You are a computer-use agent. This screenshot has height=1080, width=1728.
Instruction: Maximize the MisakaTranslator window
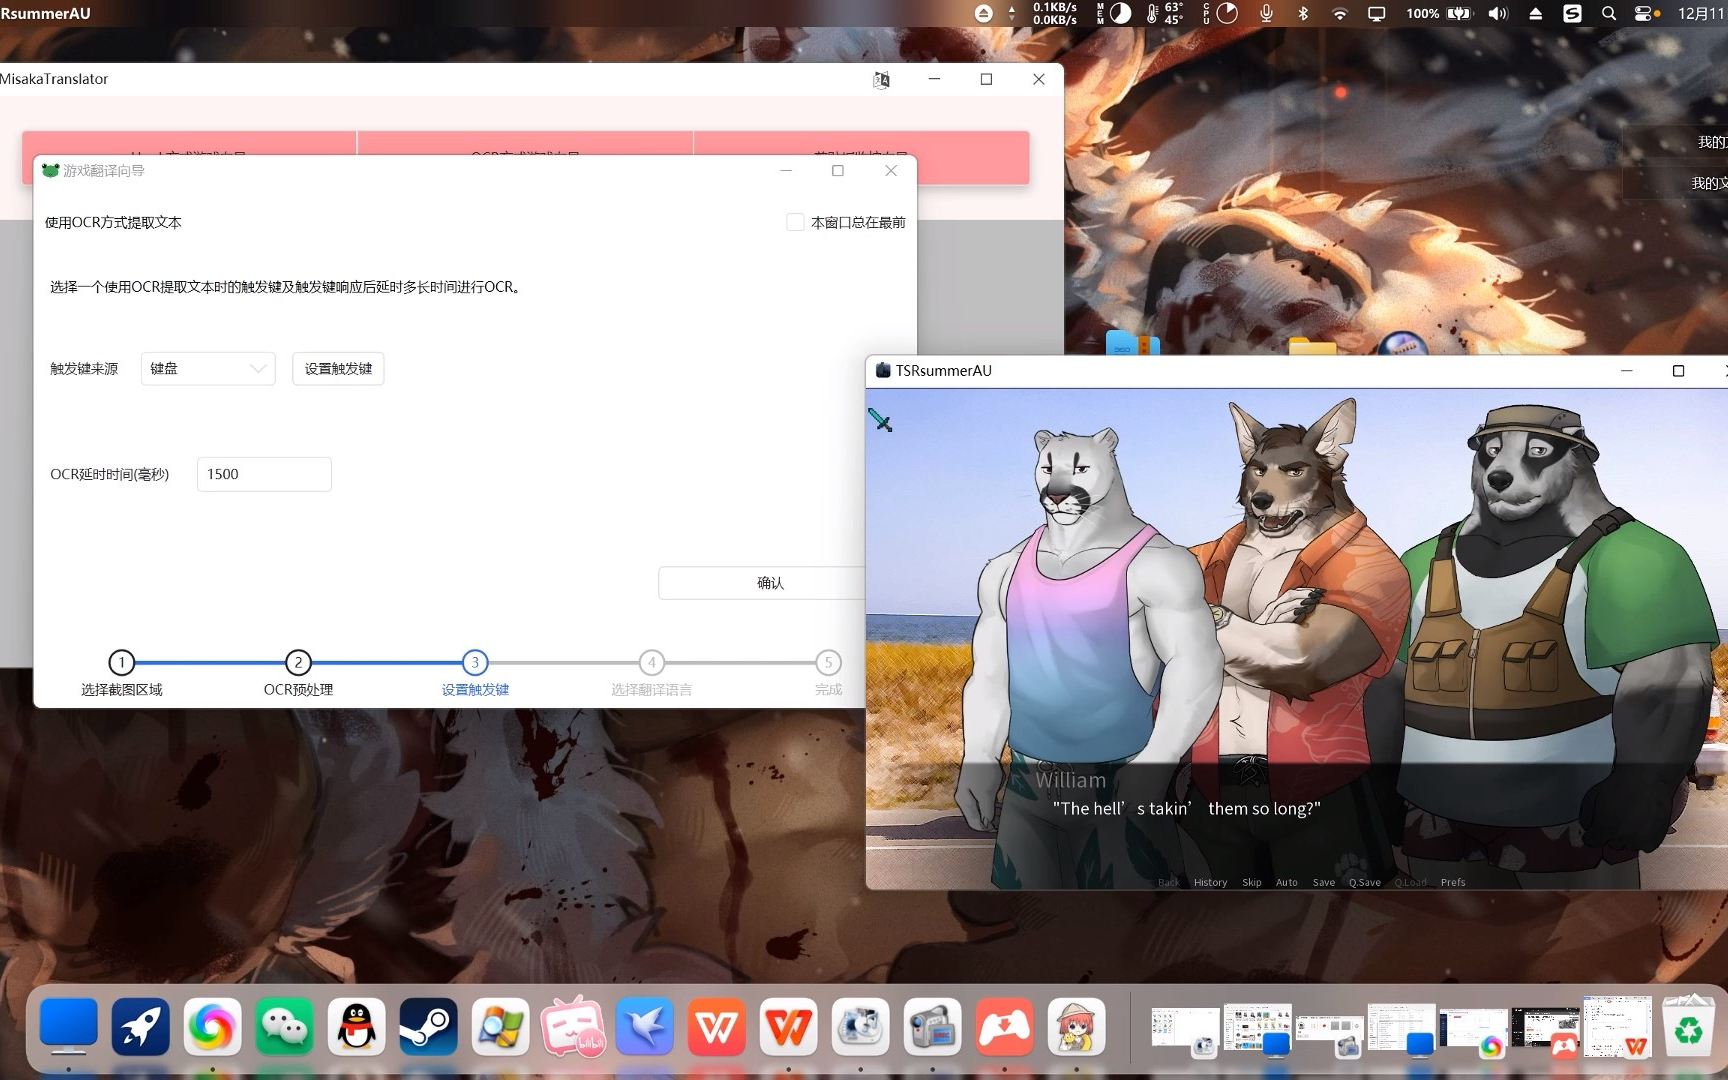[x=986, y=80]
